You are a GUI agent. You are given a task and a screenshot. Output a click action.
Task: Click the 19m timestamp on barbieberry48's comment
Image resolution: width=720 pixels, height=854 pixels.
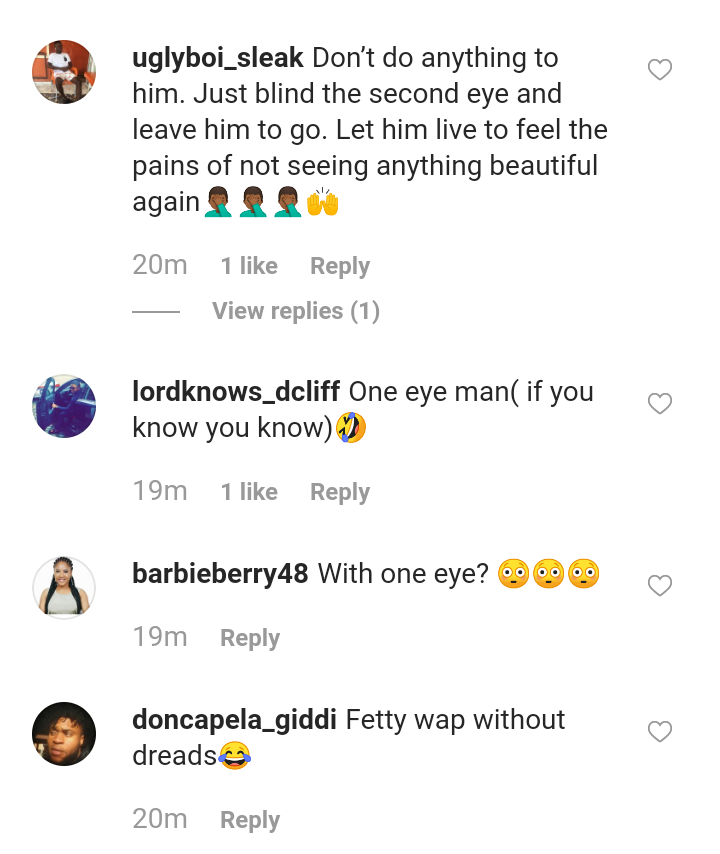[160, 638]
